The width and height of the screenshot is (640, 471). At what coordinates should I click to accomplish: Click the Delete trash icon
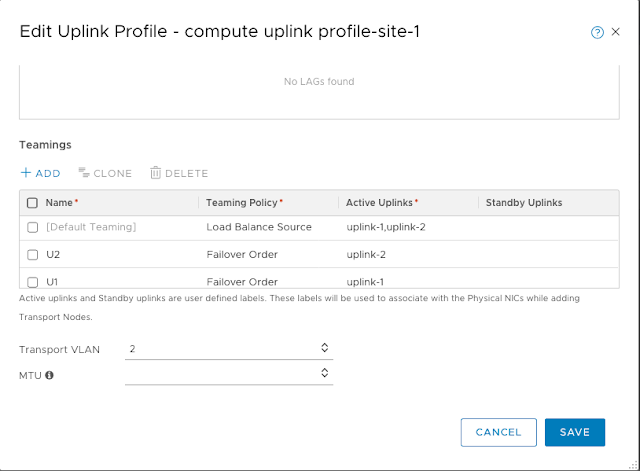[155, 173]
